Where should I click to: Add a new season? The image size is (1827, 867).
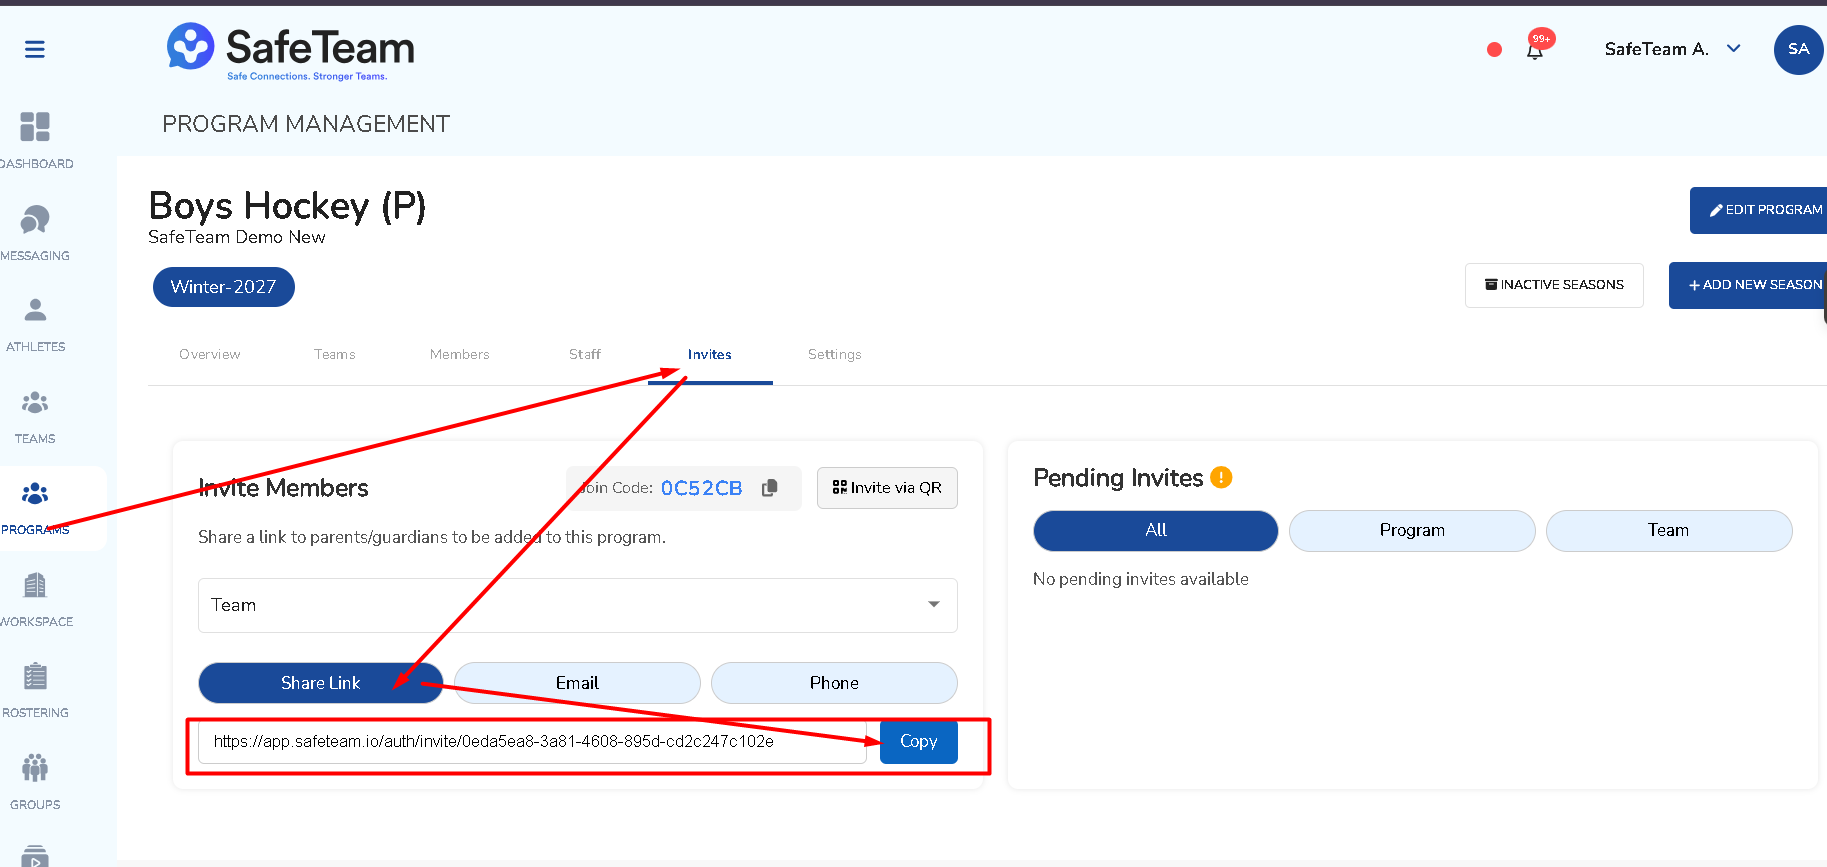[x=1750, y=285]
